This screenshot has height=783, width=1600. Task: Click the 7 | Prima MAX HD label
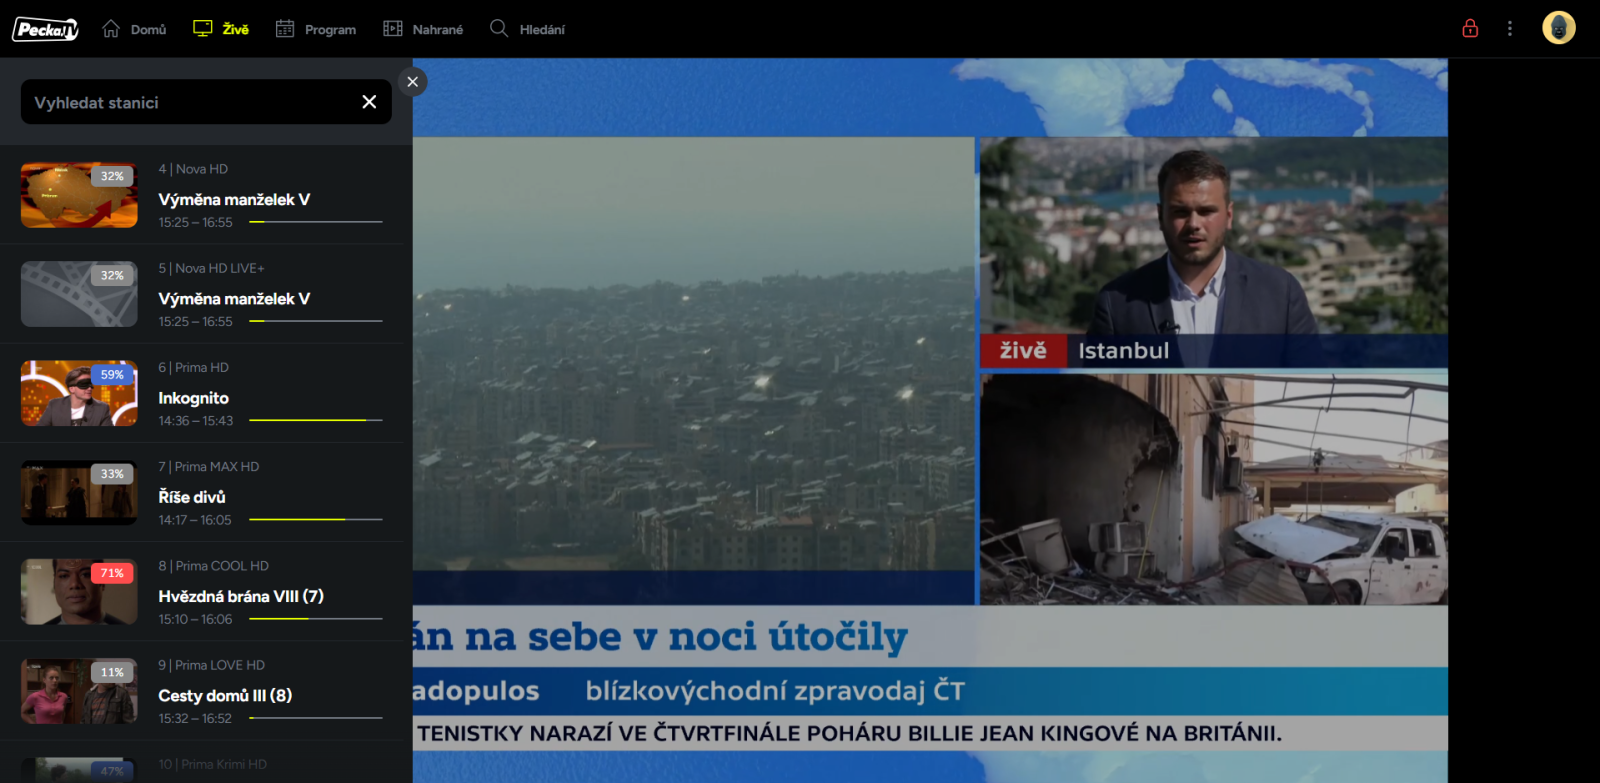tap(208, 466)
